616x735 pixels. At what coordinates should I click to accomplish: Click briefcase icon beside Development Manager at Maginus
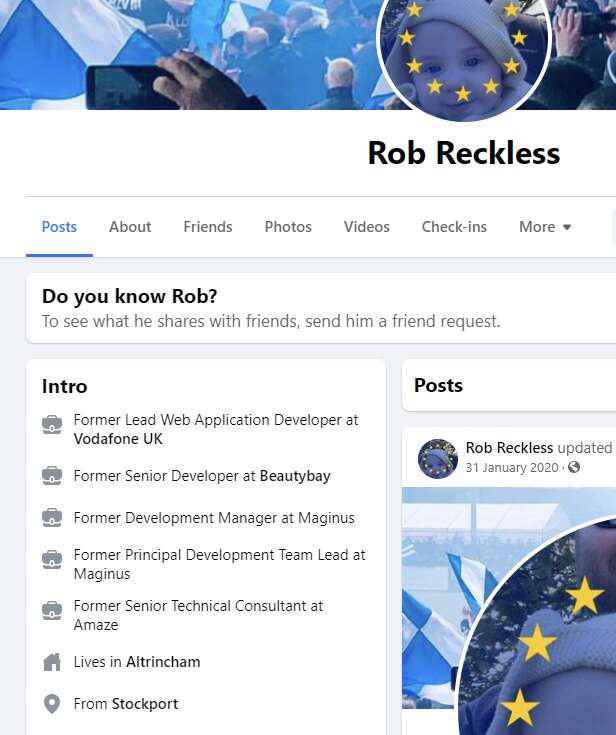coord(52,518)
